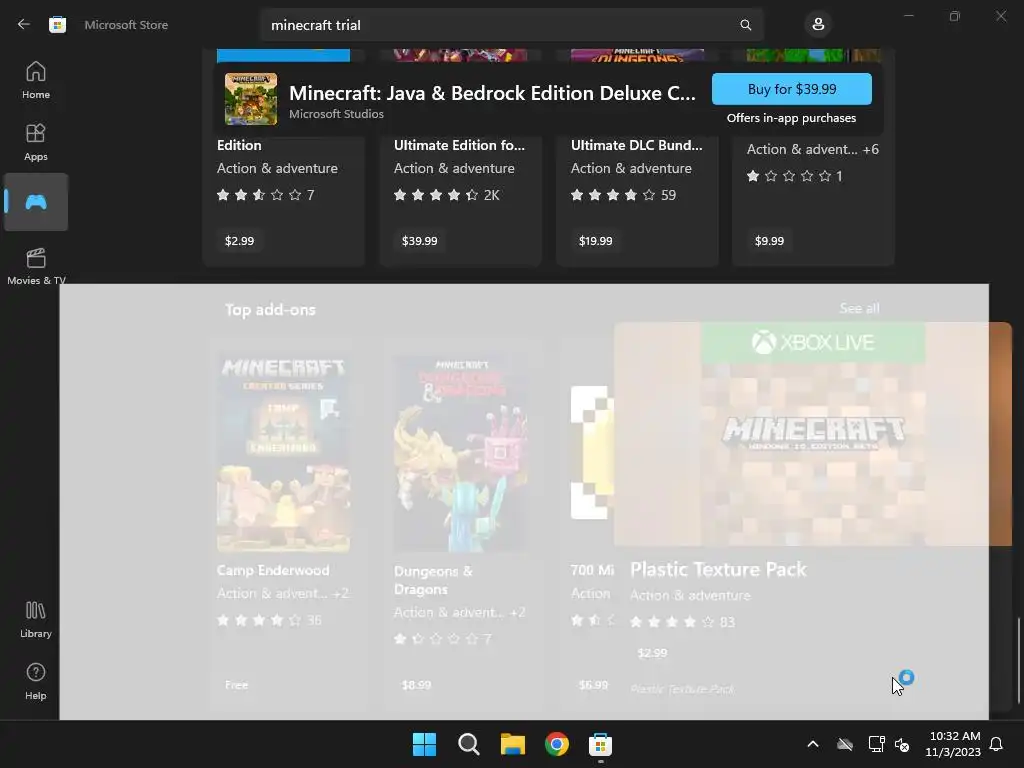Click the 2K ratings stars row
The height and width of the screenshot is (768, 1024).
(446, 195)
